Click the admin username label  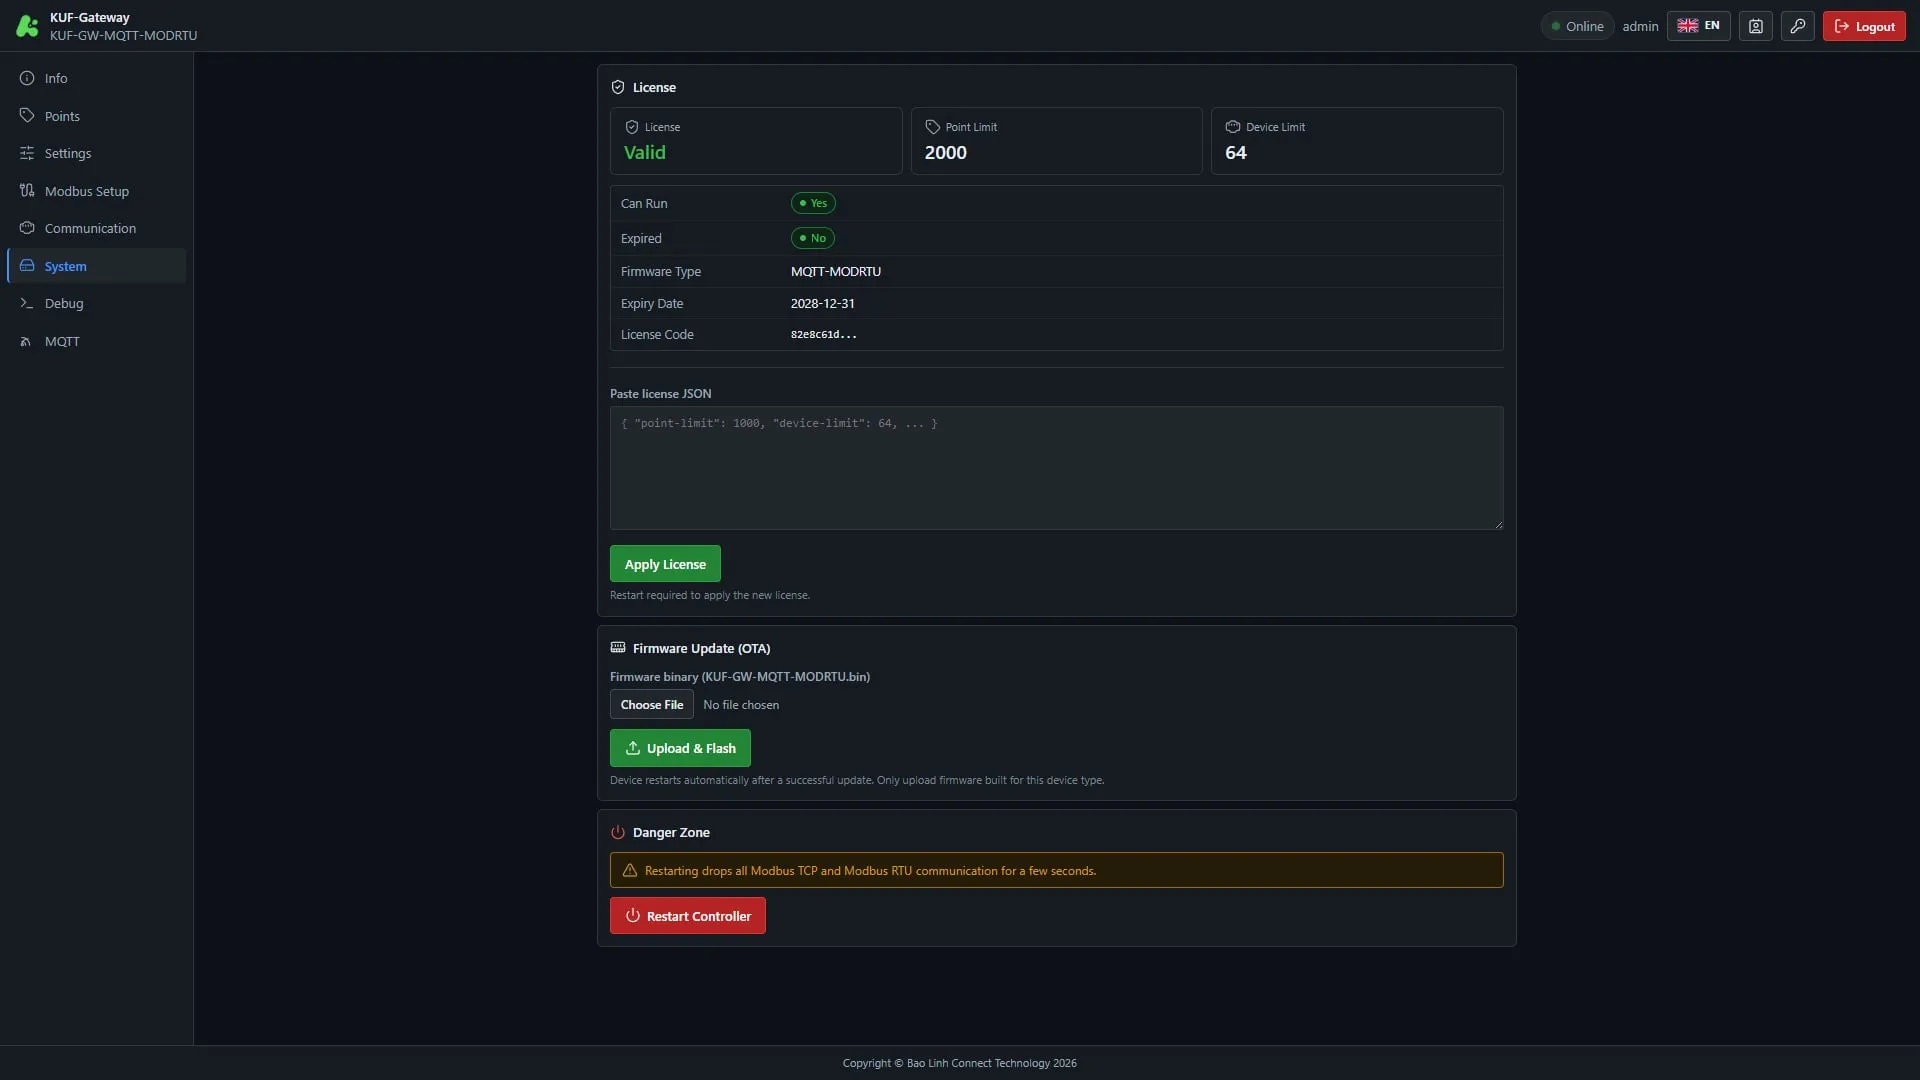click(x=1640, y=26)
